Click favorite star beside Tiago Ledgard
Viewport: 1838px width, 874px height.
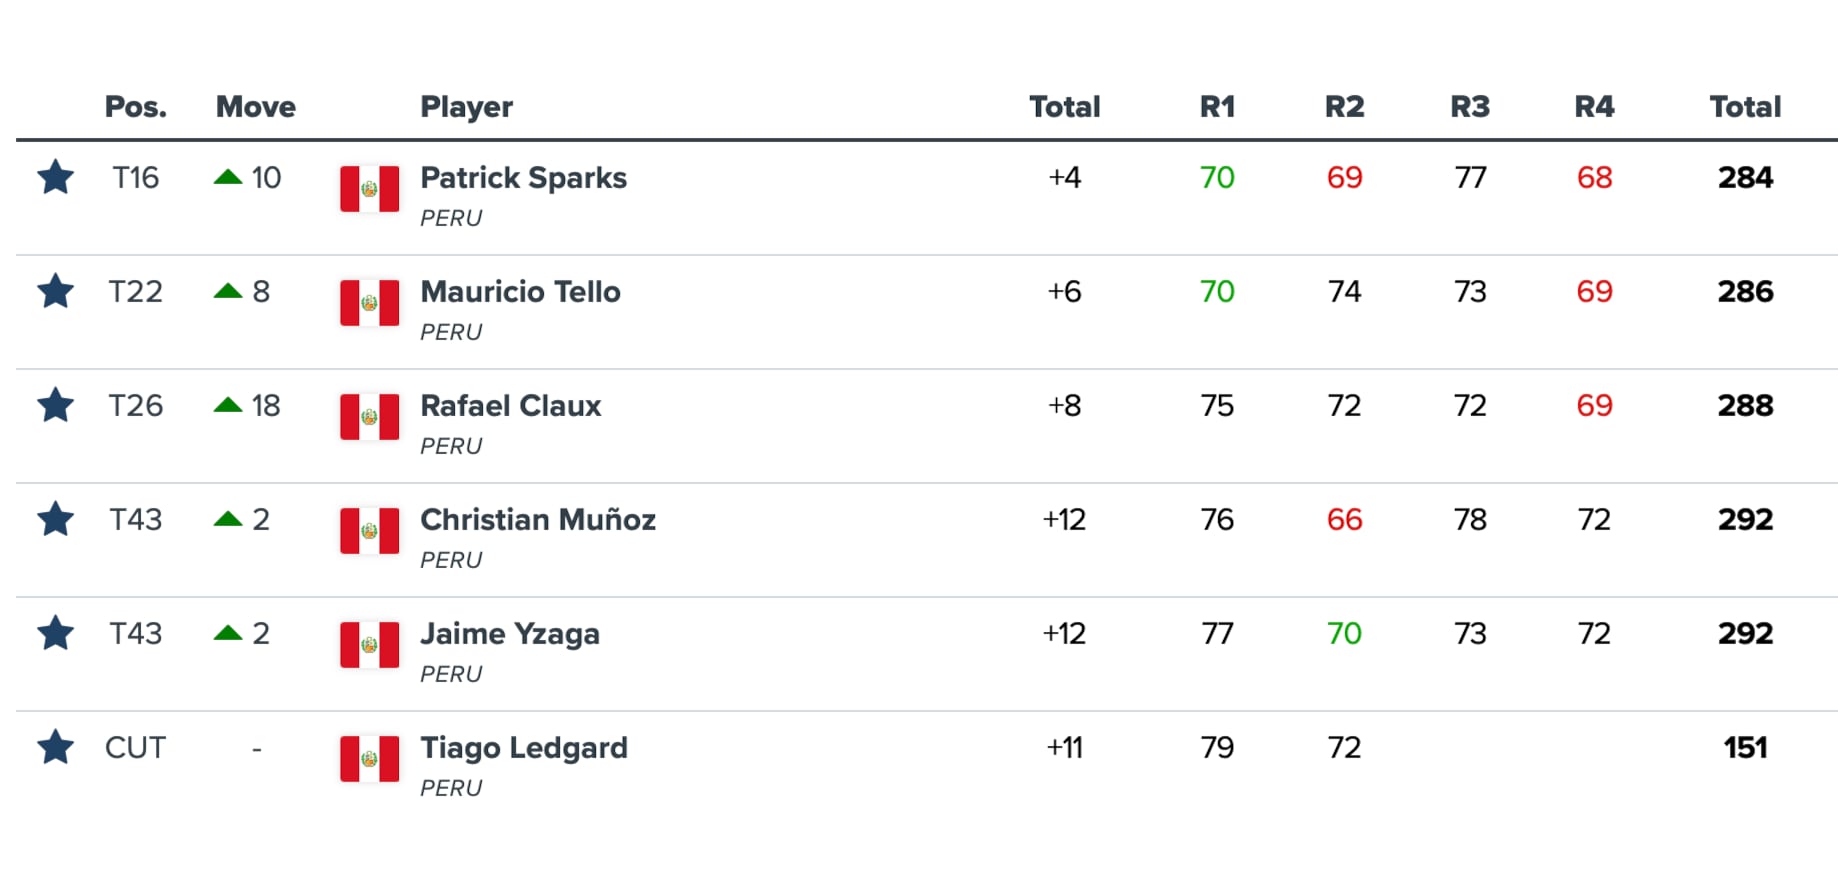(x=56, y=748)
